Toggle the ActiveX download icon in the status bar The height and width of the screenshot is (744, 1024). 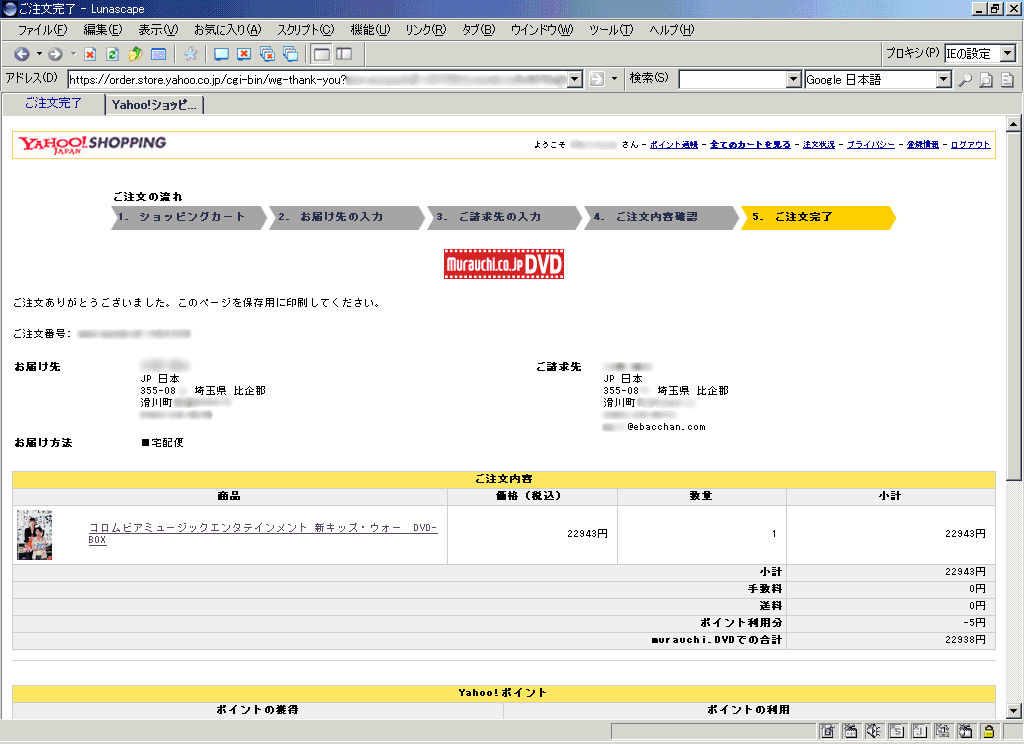(x=942, y=731)
